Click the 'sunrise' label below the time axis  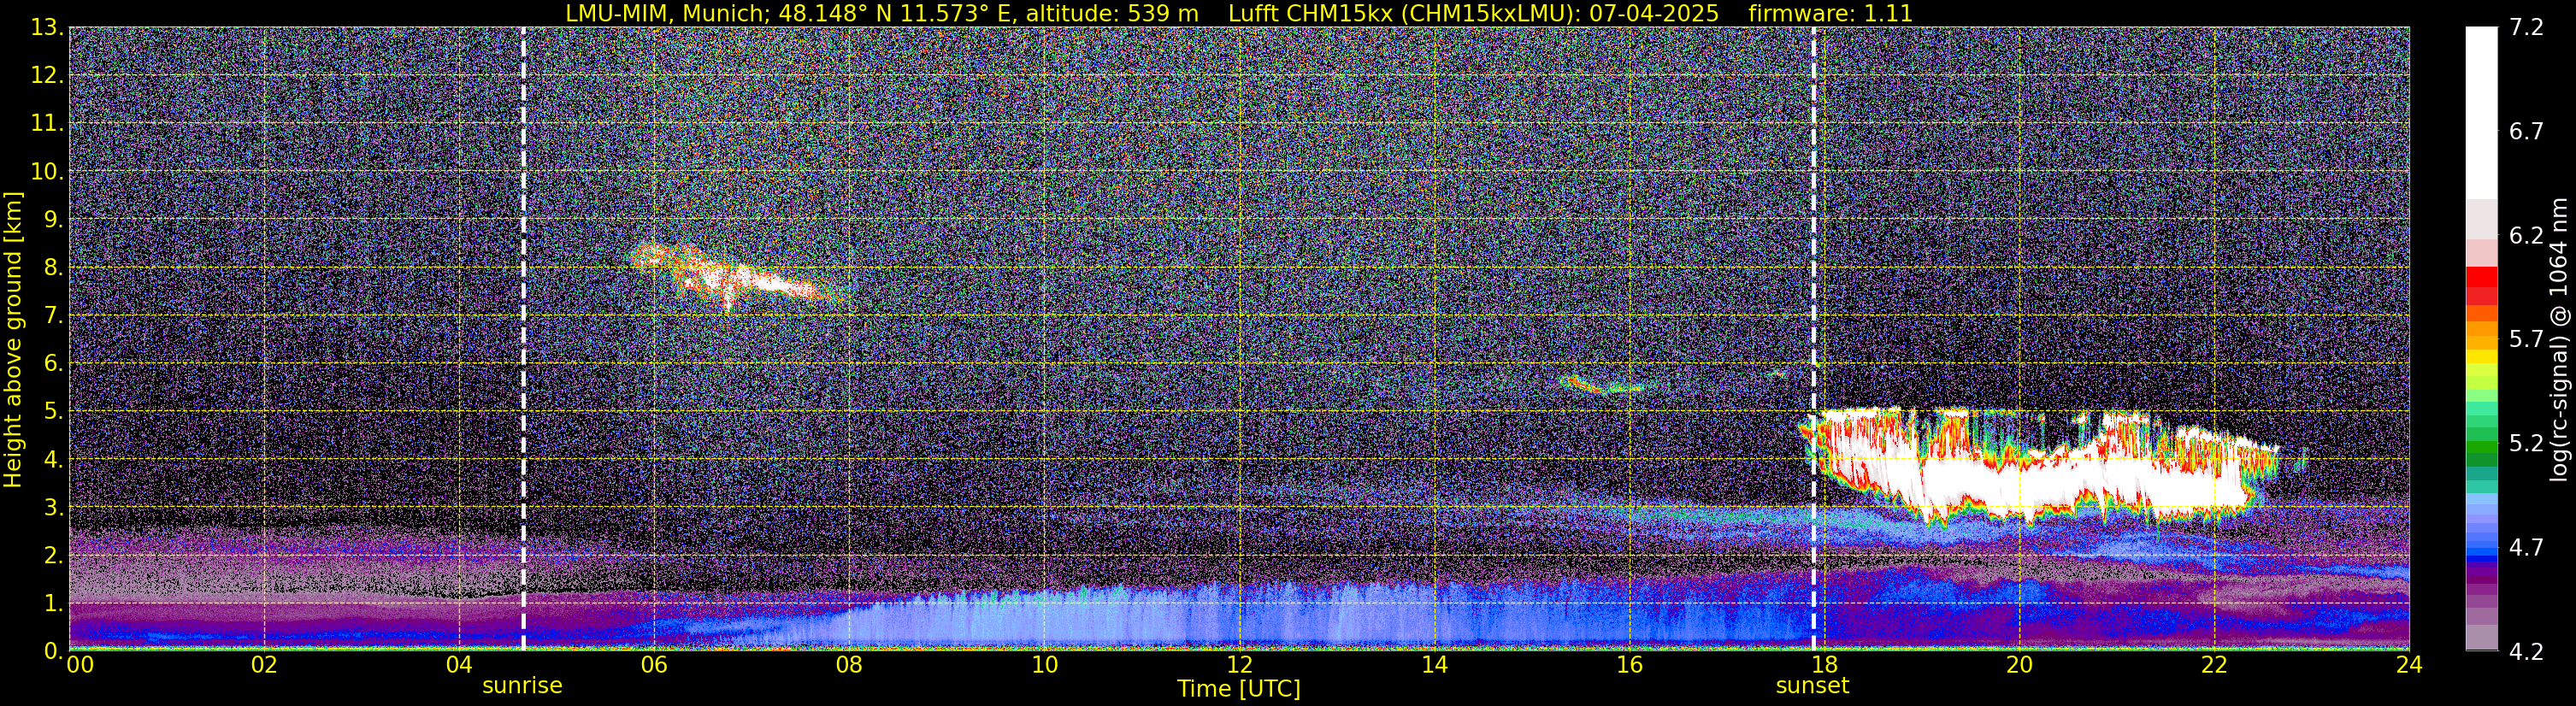tap(522, 686)
